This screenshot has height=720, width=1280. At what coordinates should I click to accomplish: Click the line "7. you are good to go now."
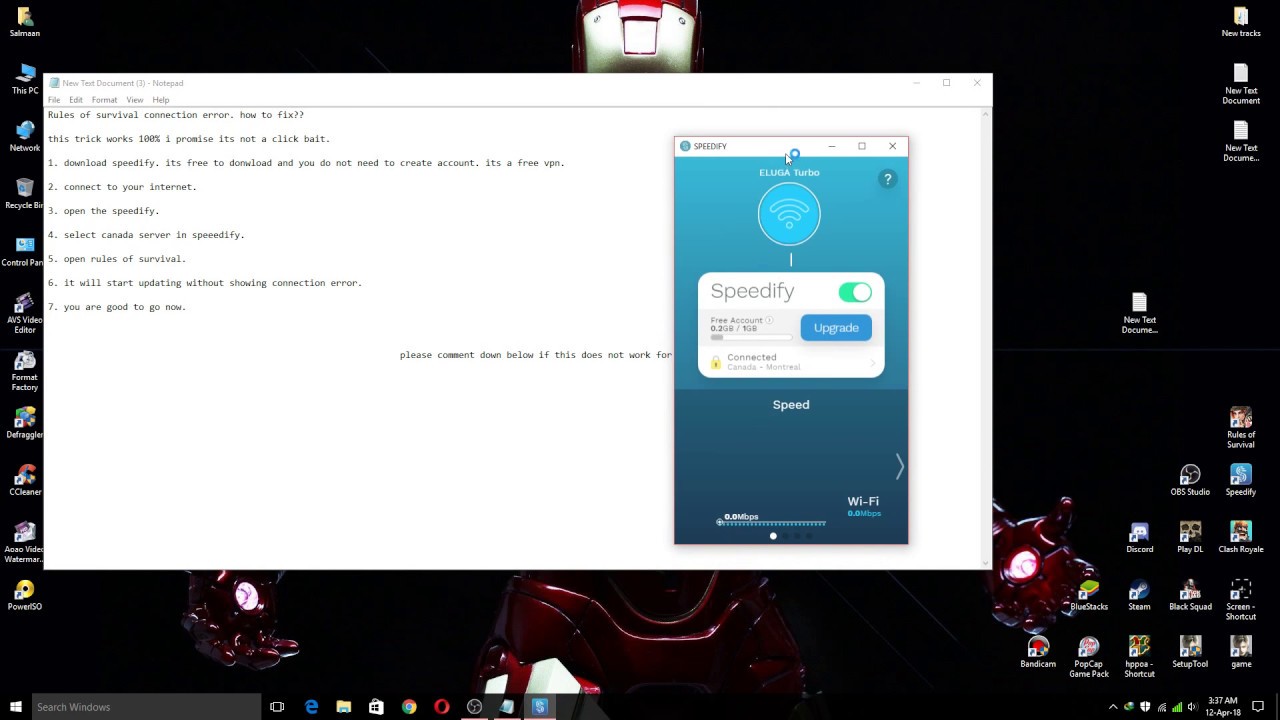click(x=117, y=307)
